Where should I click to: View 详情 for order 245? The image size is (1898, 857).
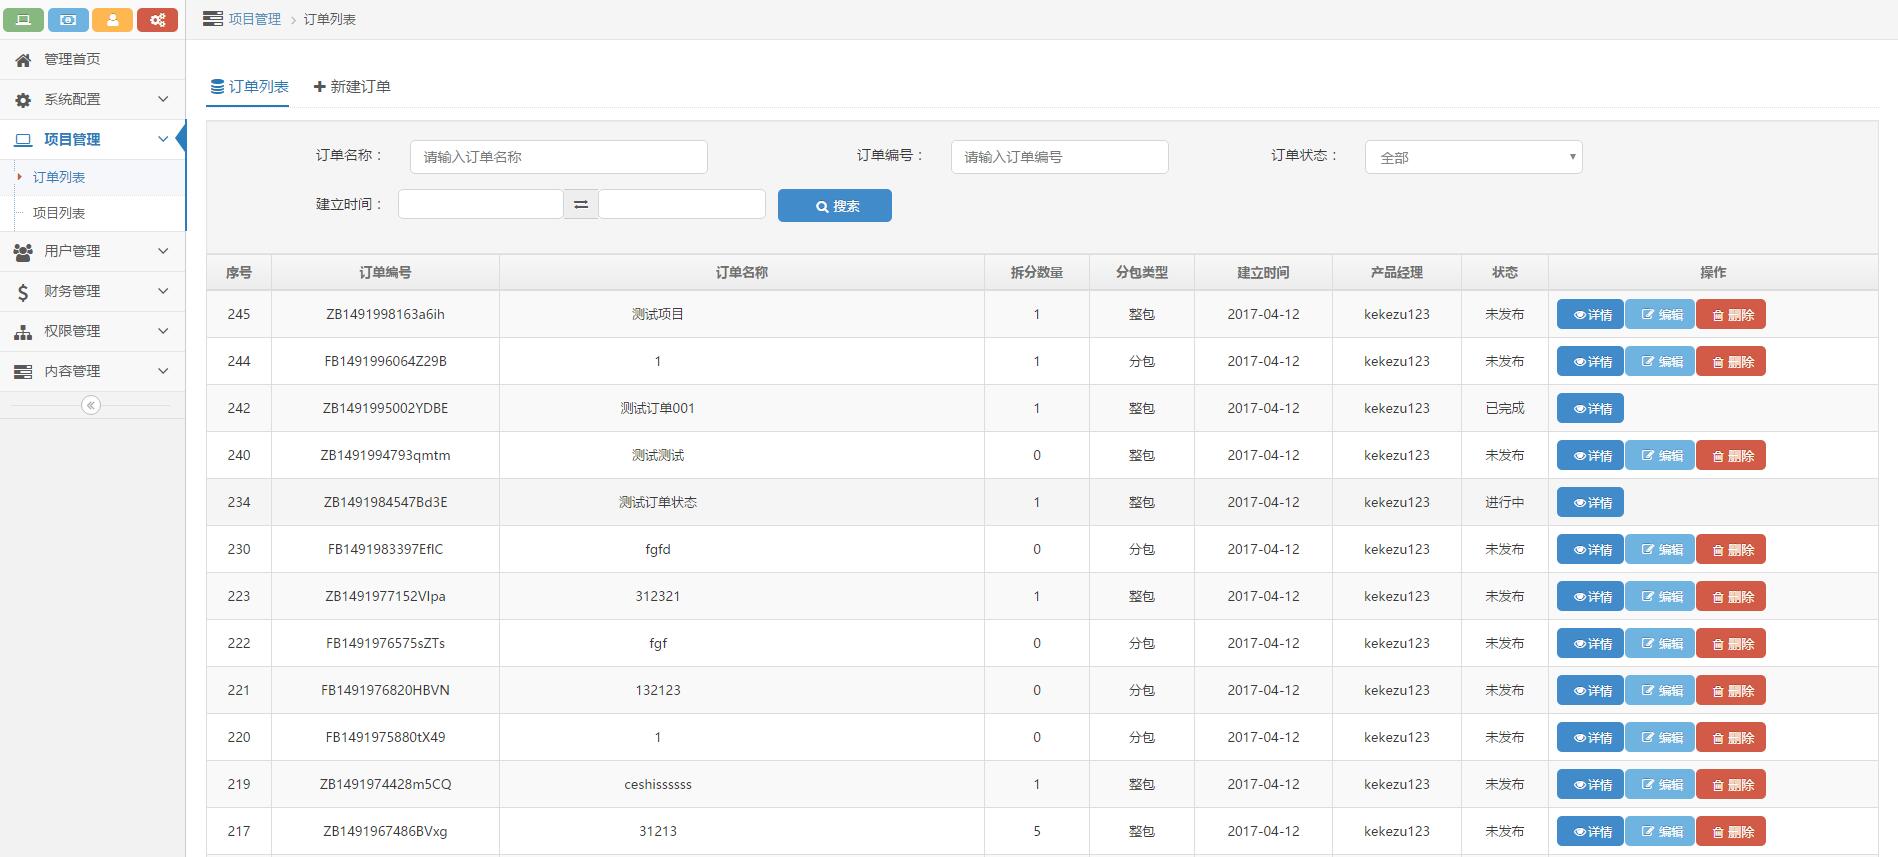coord(1590,315)
